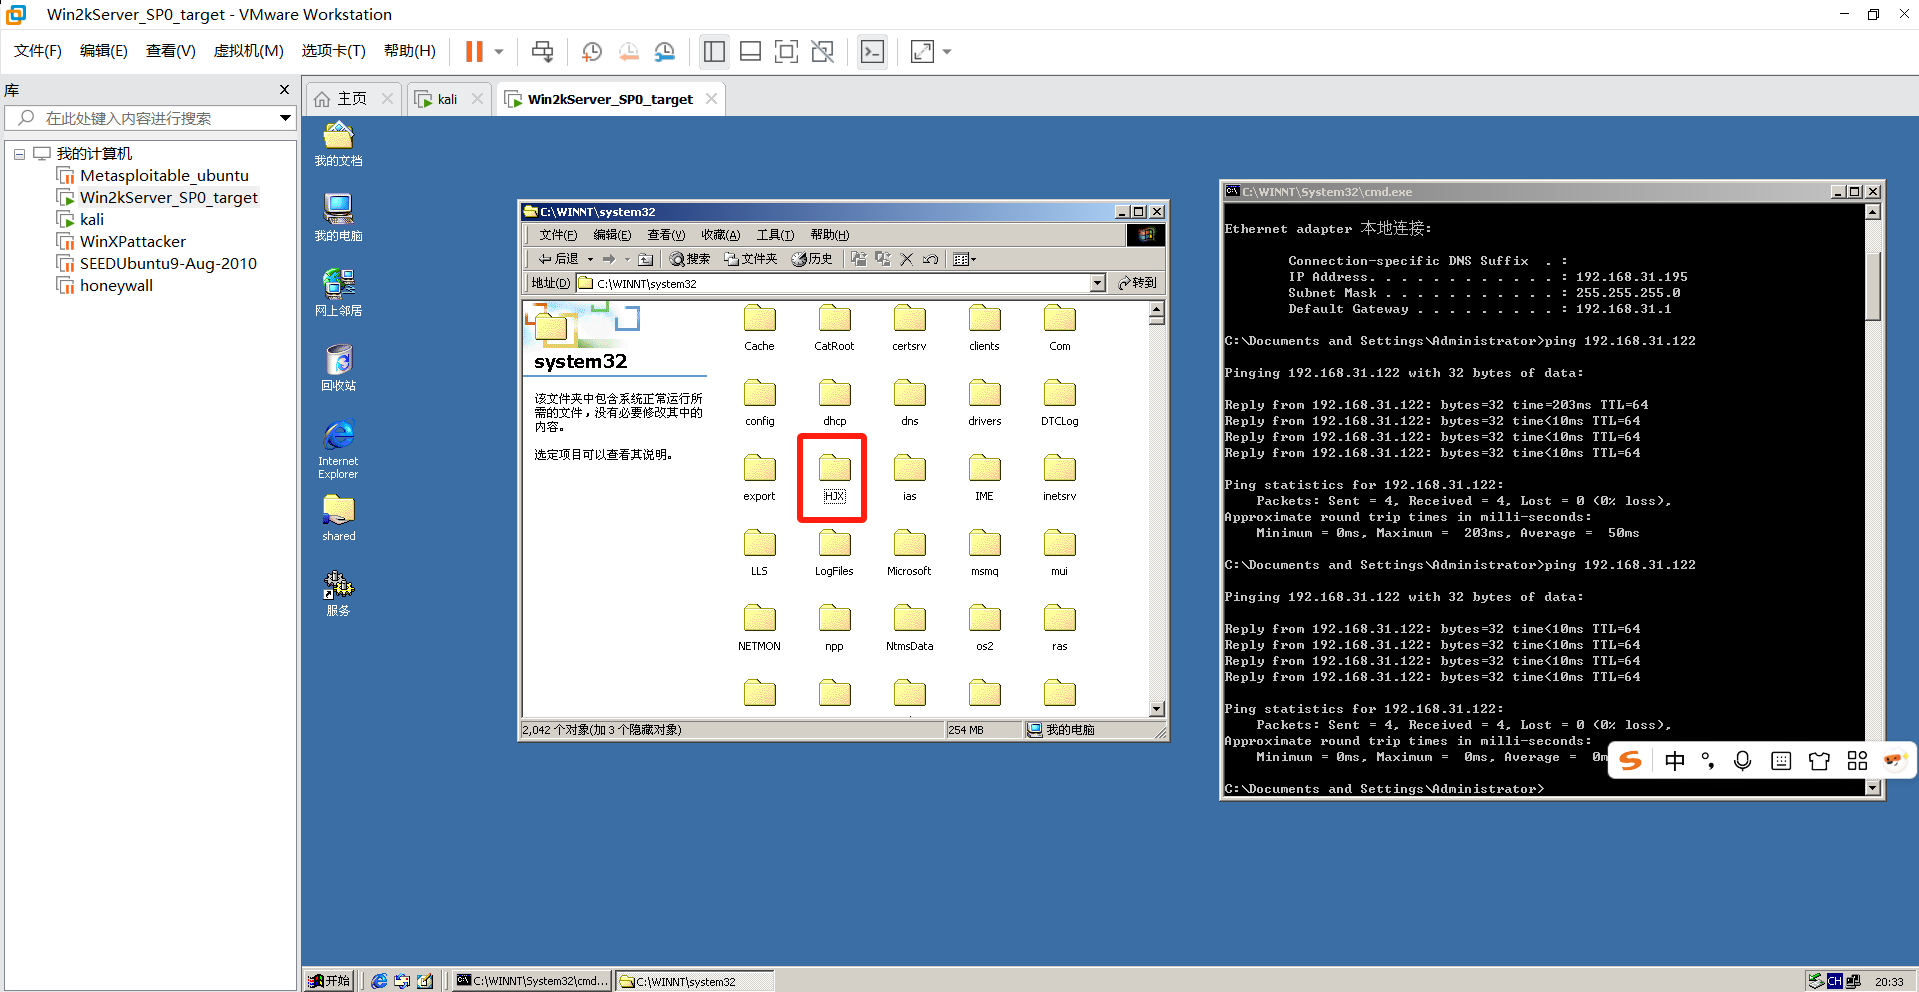Select shared folder desktop icon
The image size is (1919, 992).
338,518
